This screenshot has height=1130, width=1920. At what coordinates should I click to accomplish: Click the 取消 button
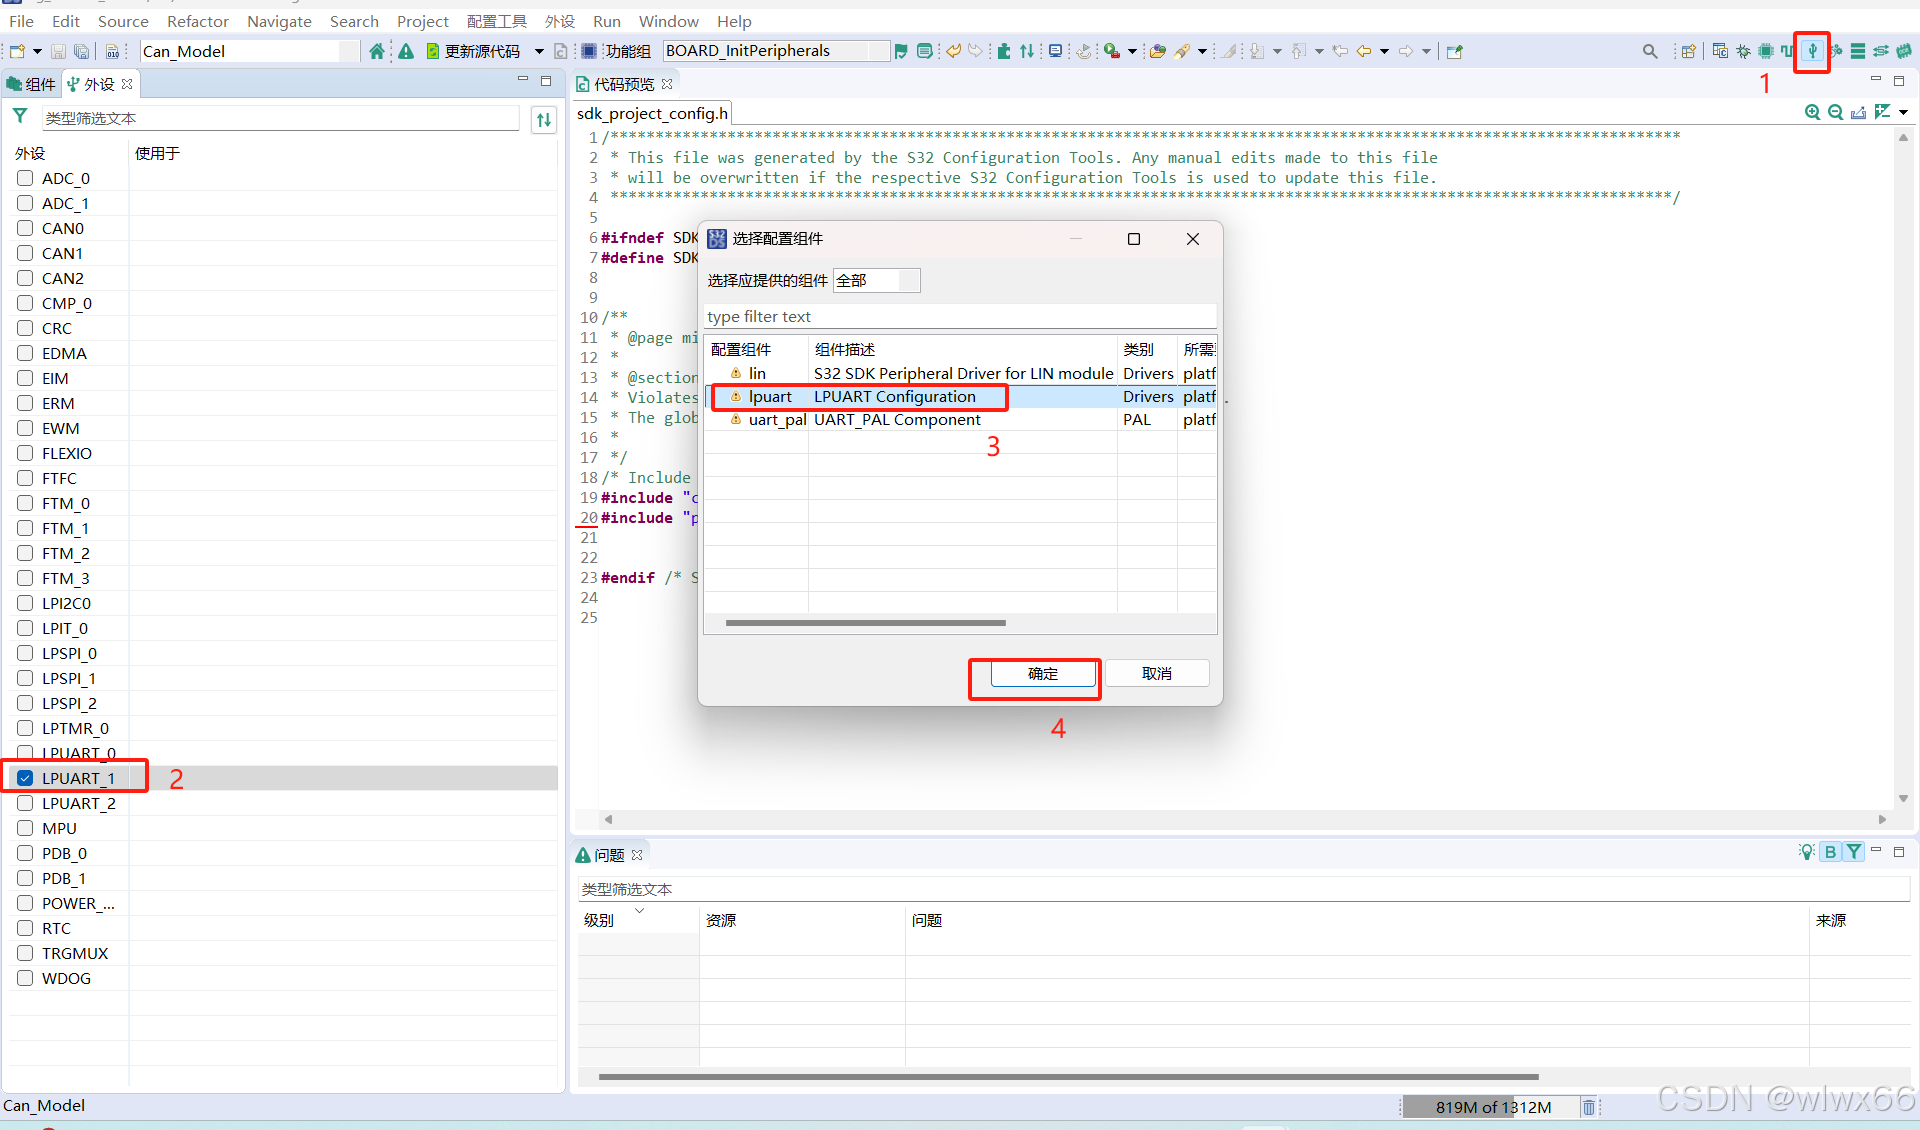[x=1156, y=674]
